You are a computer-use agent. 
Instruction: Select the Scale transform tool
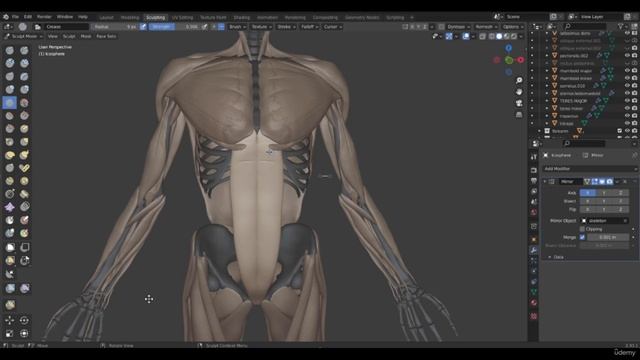(10, 333)
